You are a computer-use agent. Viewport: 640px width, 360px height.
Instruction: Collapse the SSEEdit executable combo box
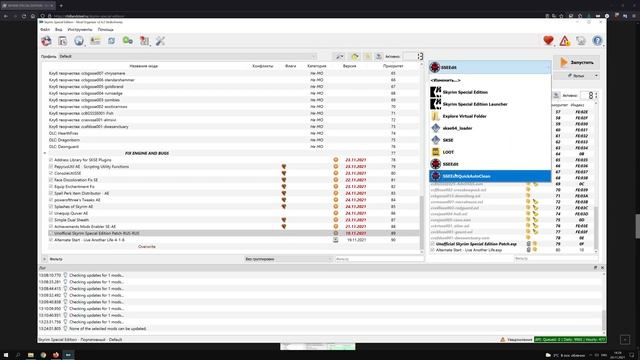[x=490, y=67]
